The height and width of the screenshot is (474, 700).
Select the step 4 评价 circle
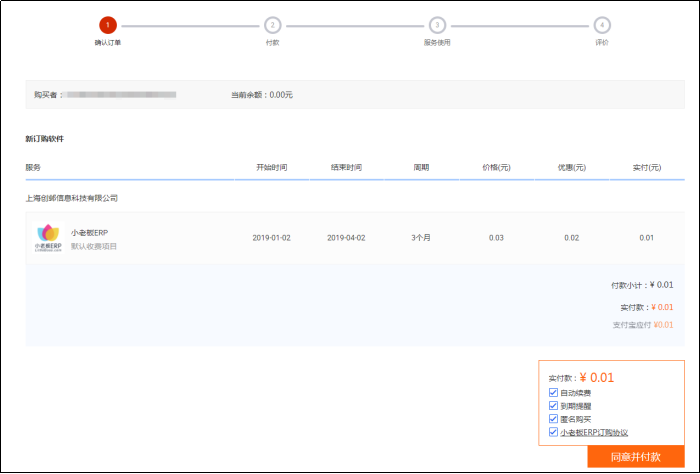point(601,24)
